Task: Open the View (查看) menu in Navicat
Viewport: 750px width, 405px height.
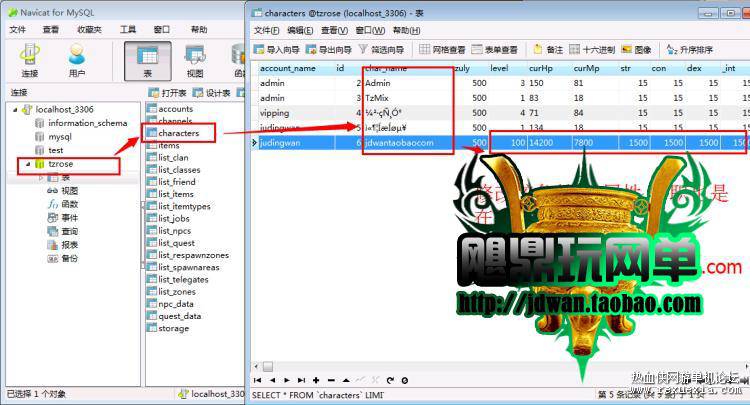Action: pyautogui.click(x=51, y=29)
